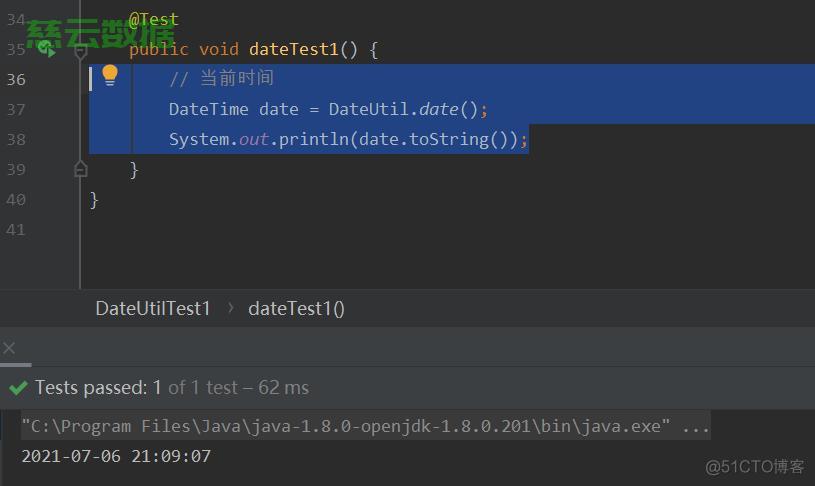Image resolution: width=815 pixels, height=486 pixels.
Task: Click the DateTime type on line 37
Action: coord(208,109)
